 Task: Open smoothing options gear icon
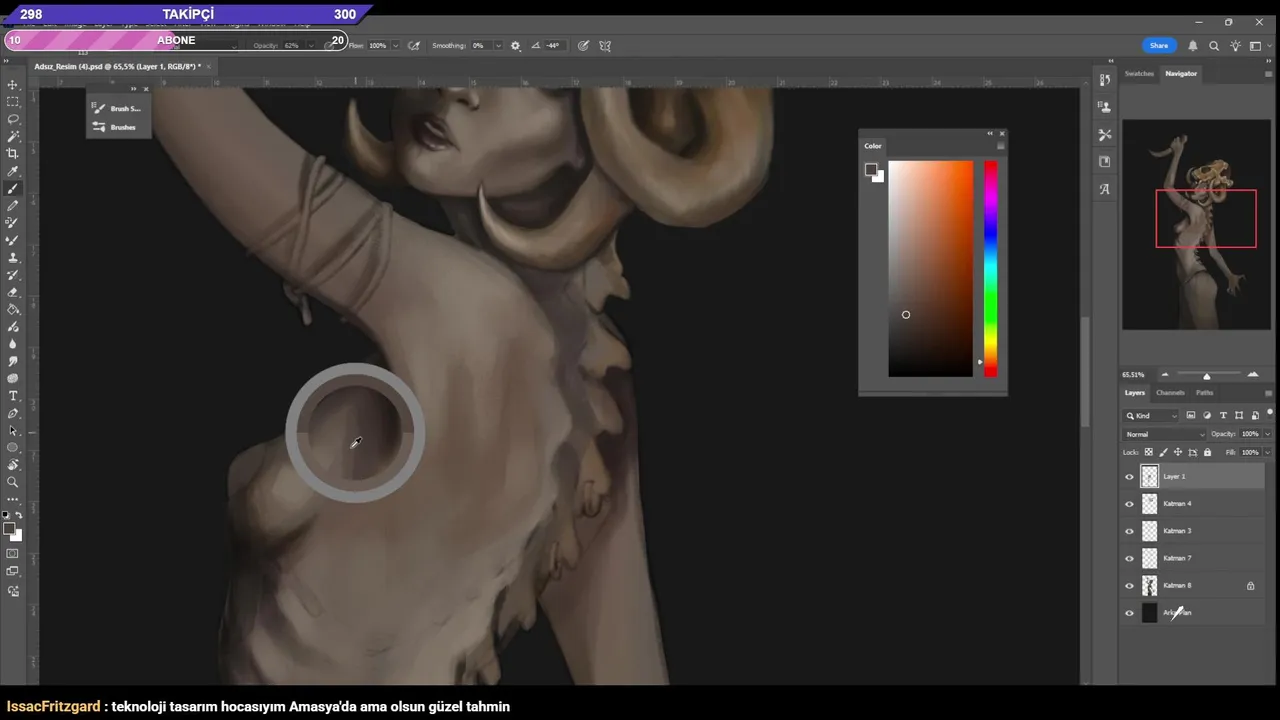tap(516, 46)
